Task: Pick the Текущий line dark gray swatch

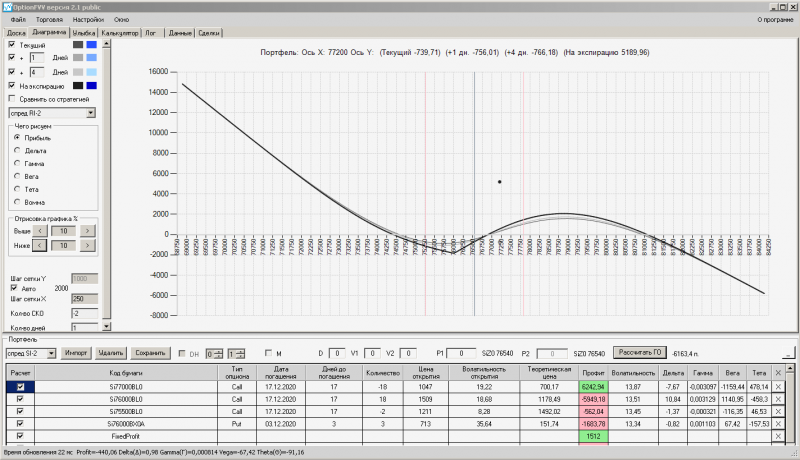Action: pos(78,45)
